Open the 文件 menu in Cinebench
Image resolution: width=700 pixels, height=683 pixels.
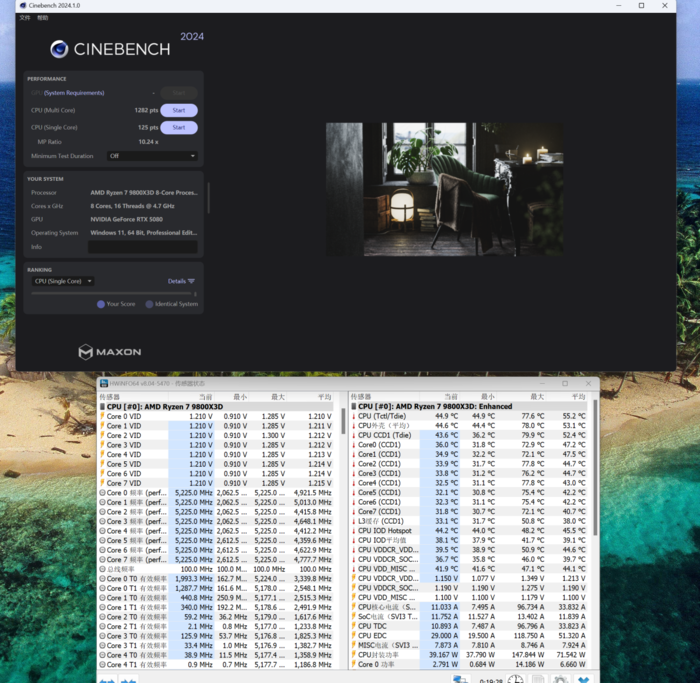coord(25,18)
